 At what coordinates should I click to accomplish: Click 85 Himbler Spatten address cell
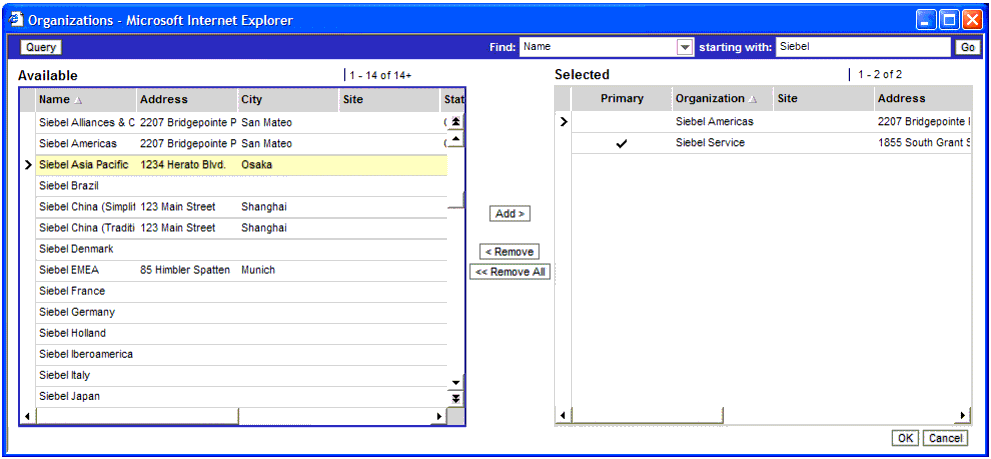[x=185, y=270]
